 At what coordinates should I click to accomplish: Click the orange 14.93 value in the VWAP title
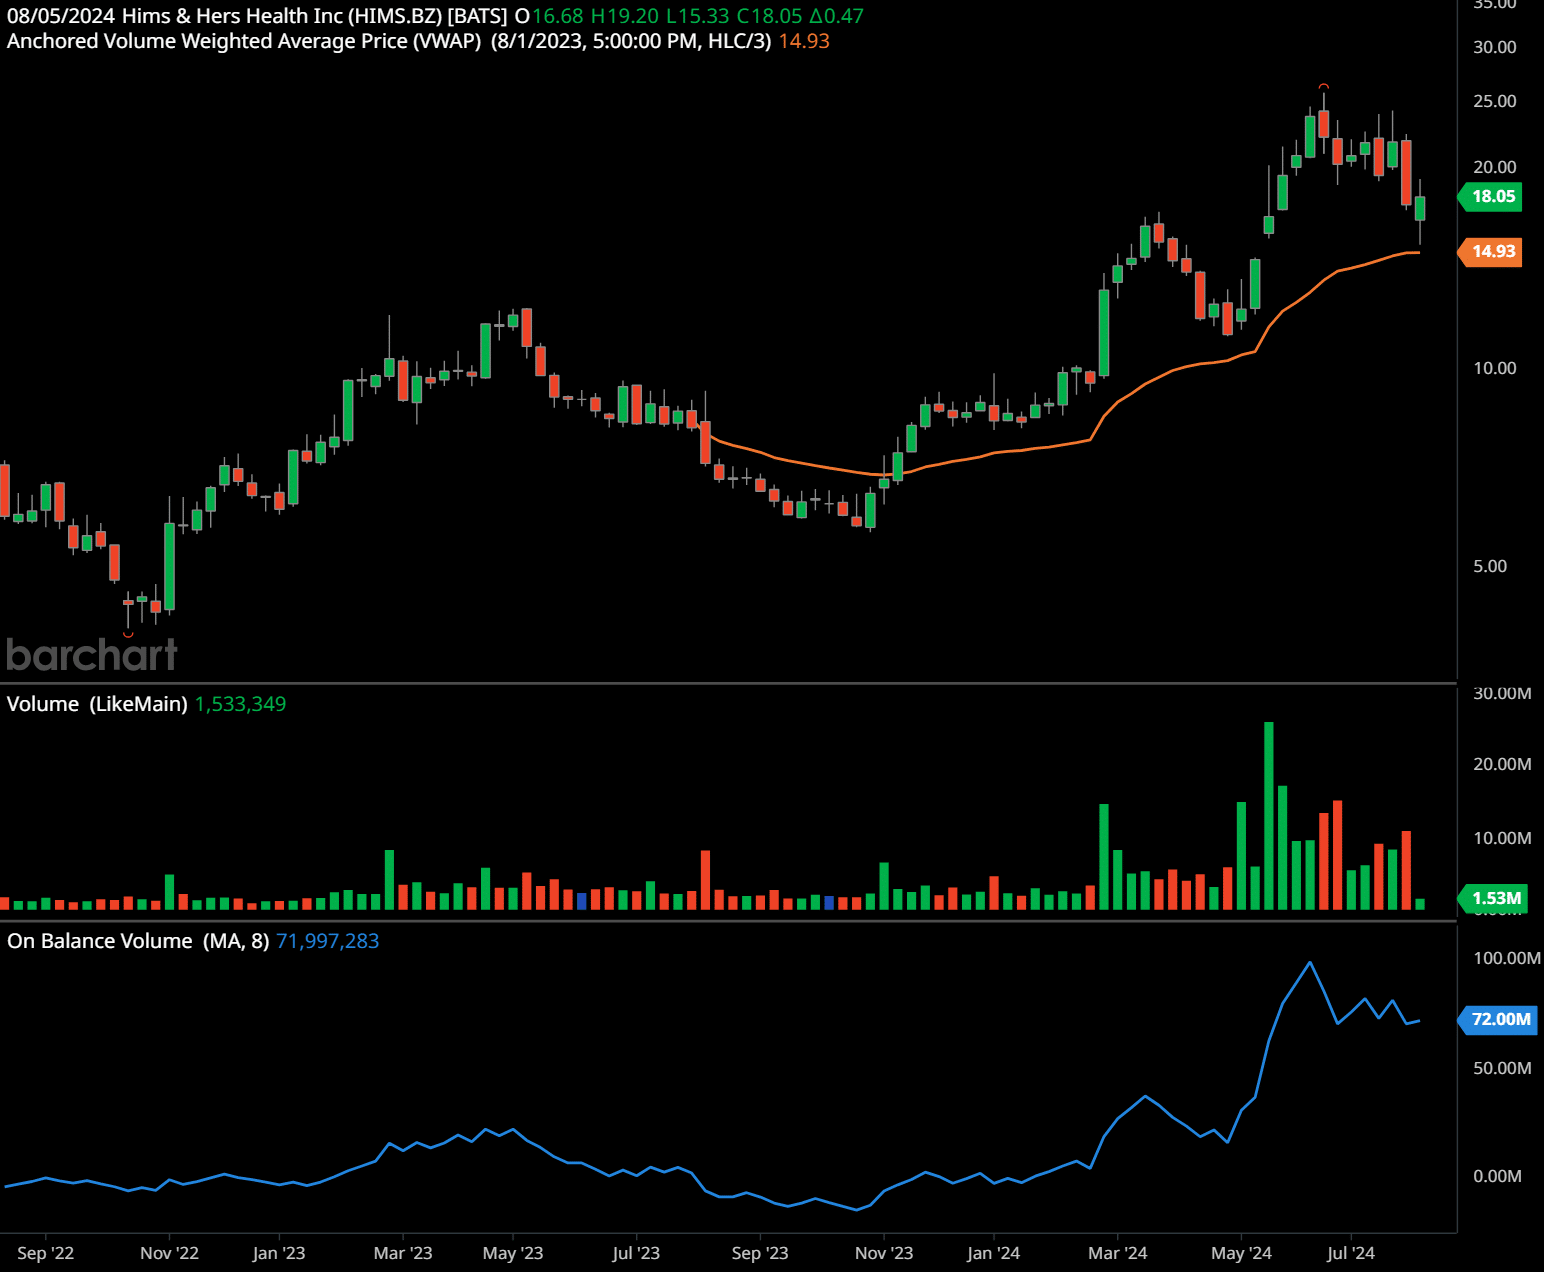[x=804, y=41]
